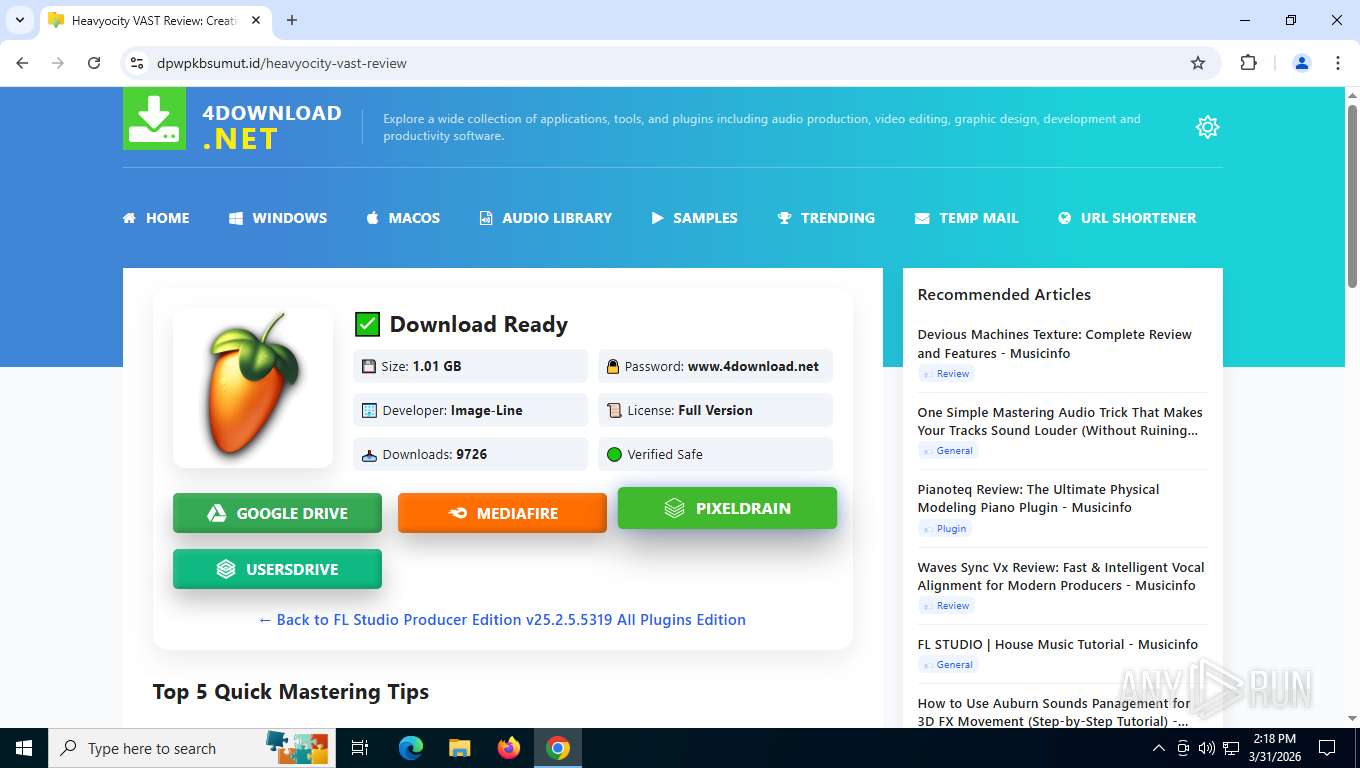Open the Windows Start menu
The width and height of the screenshot is (1360, 768).
pos(24,748)
